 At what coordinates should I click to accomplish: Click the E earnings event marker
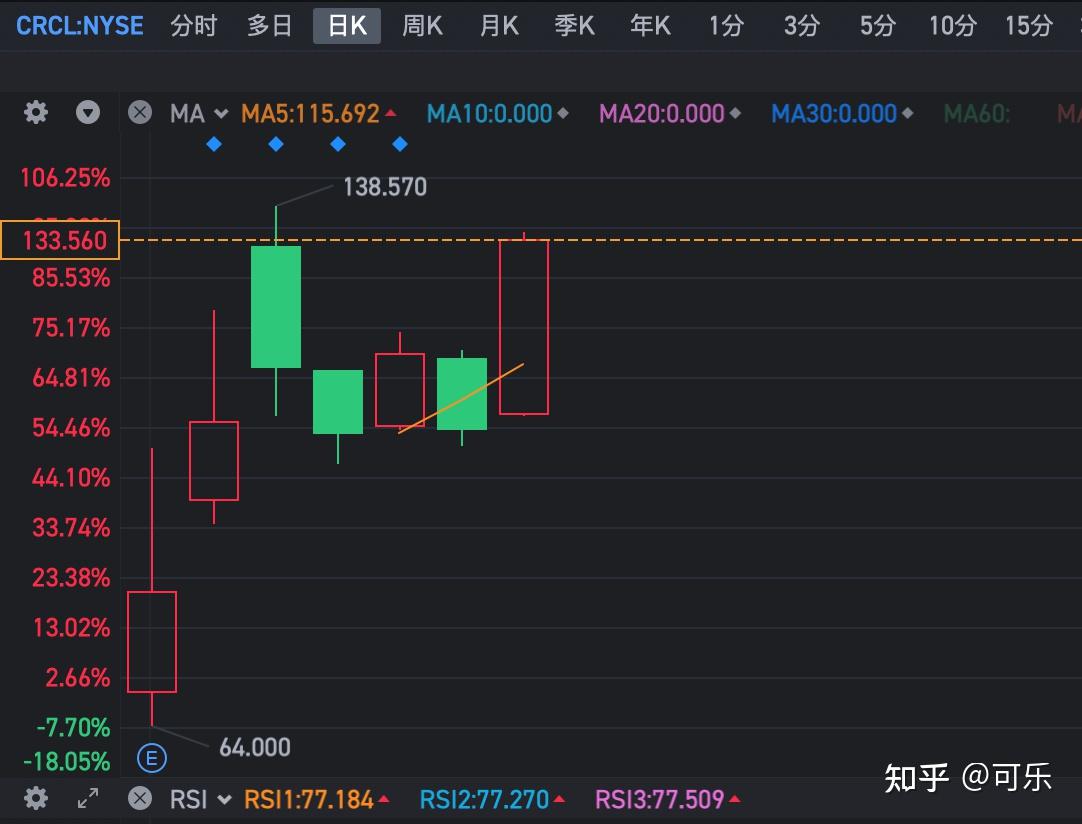click(x=152, y=758)
